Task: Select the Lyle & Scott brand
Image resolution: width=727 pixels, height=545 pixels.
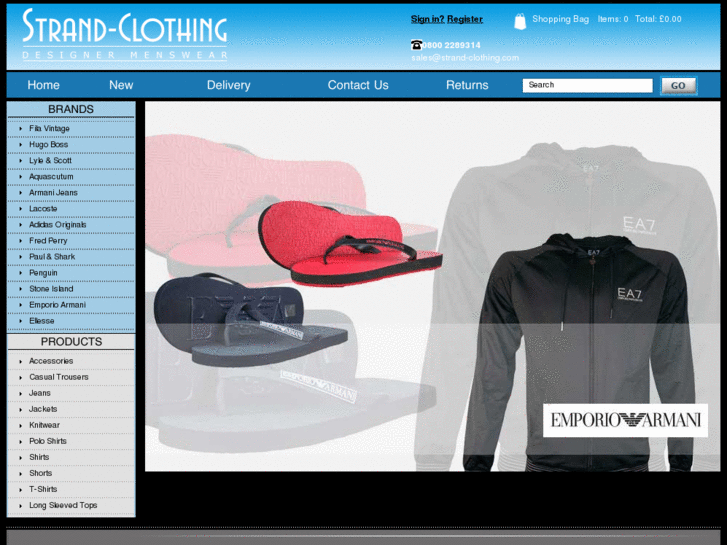Action: click(x=50, y=160)
